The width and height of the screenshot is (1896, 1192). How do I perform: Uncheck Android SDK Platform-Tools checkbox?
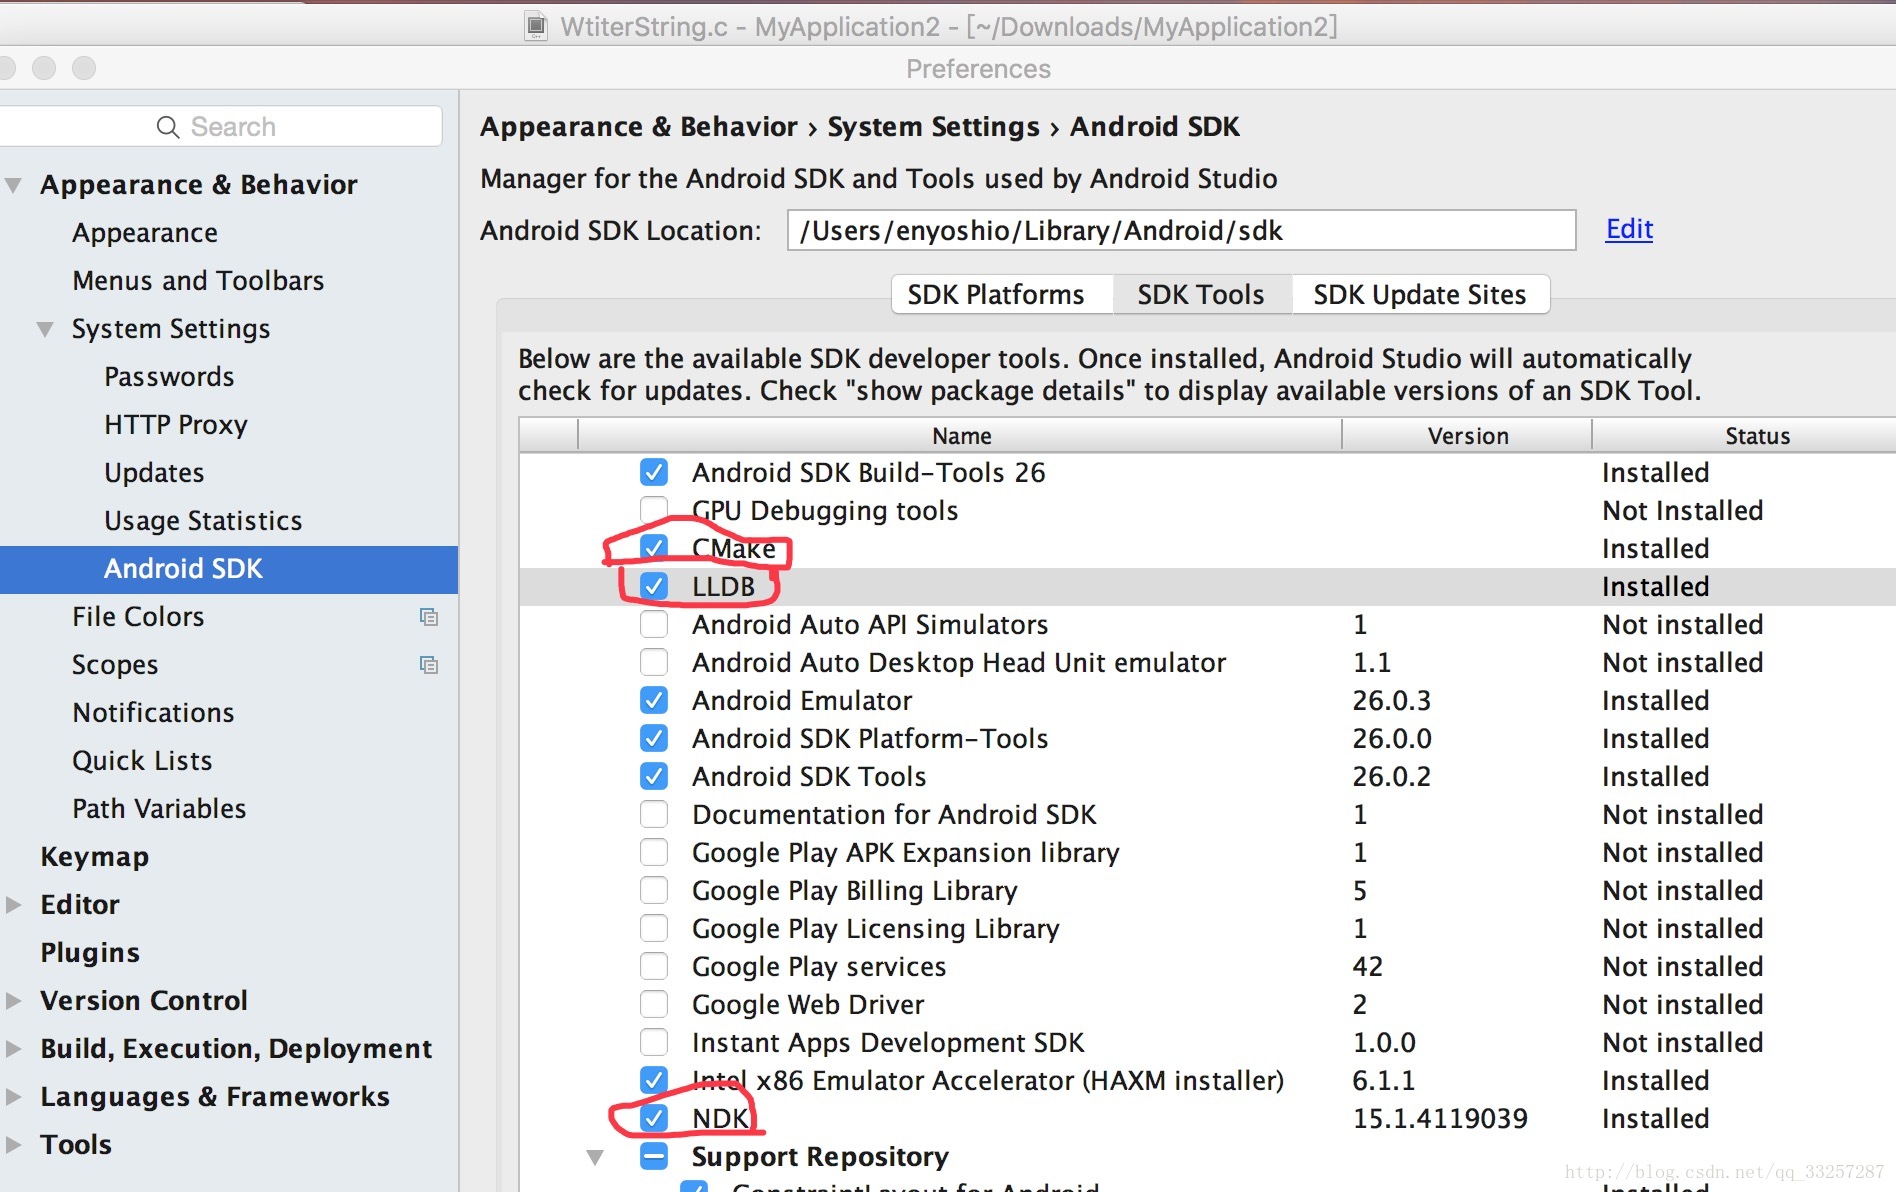(x=654, y=738)
